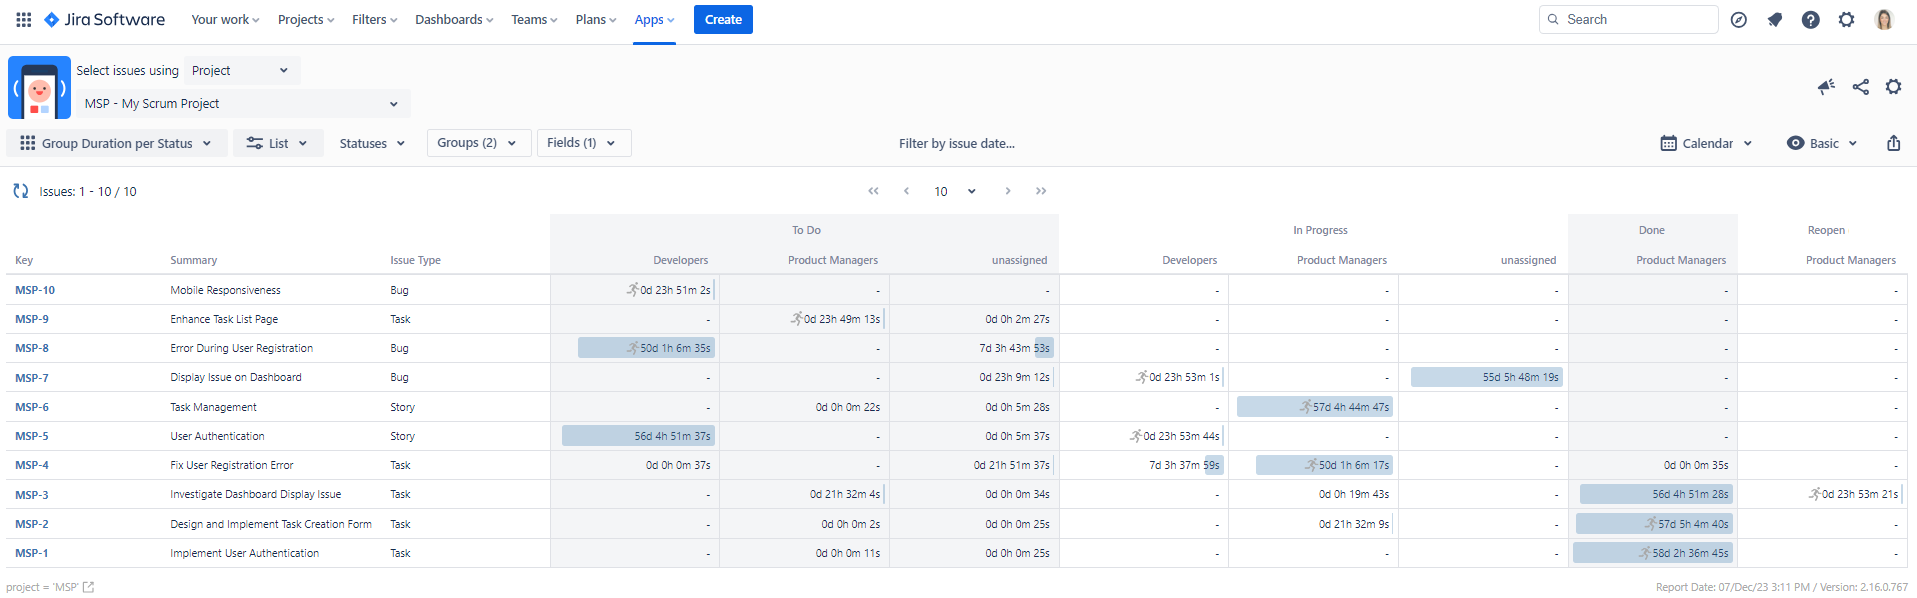Screen dimensions: 1917x598
Task: Go to the next page arrow
Action: [x=1007, y=191]
